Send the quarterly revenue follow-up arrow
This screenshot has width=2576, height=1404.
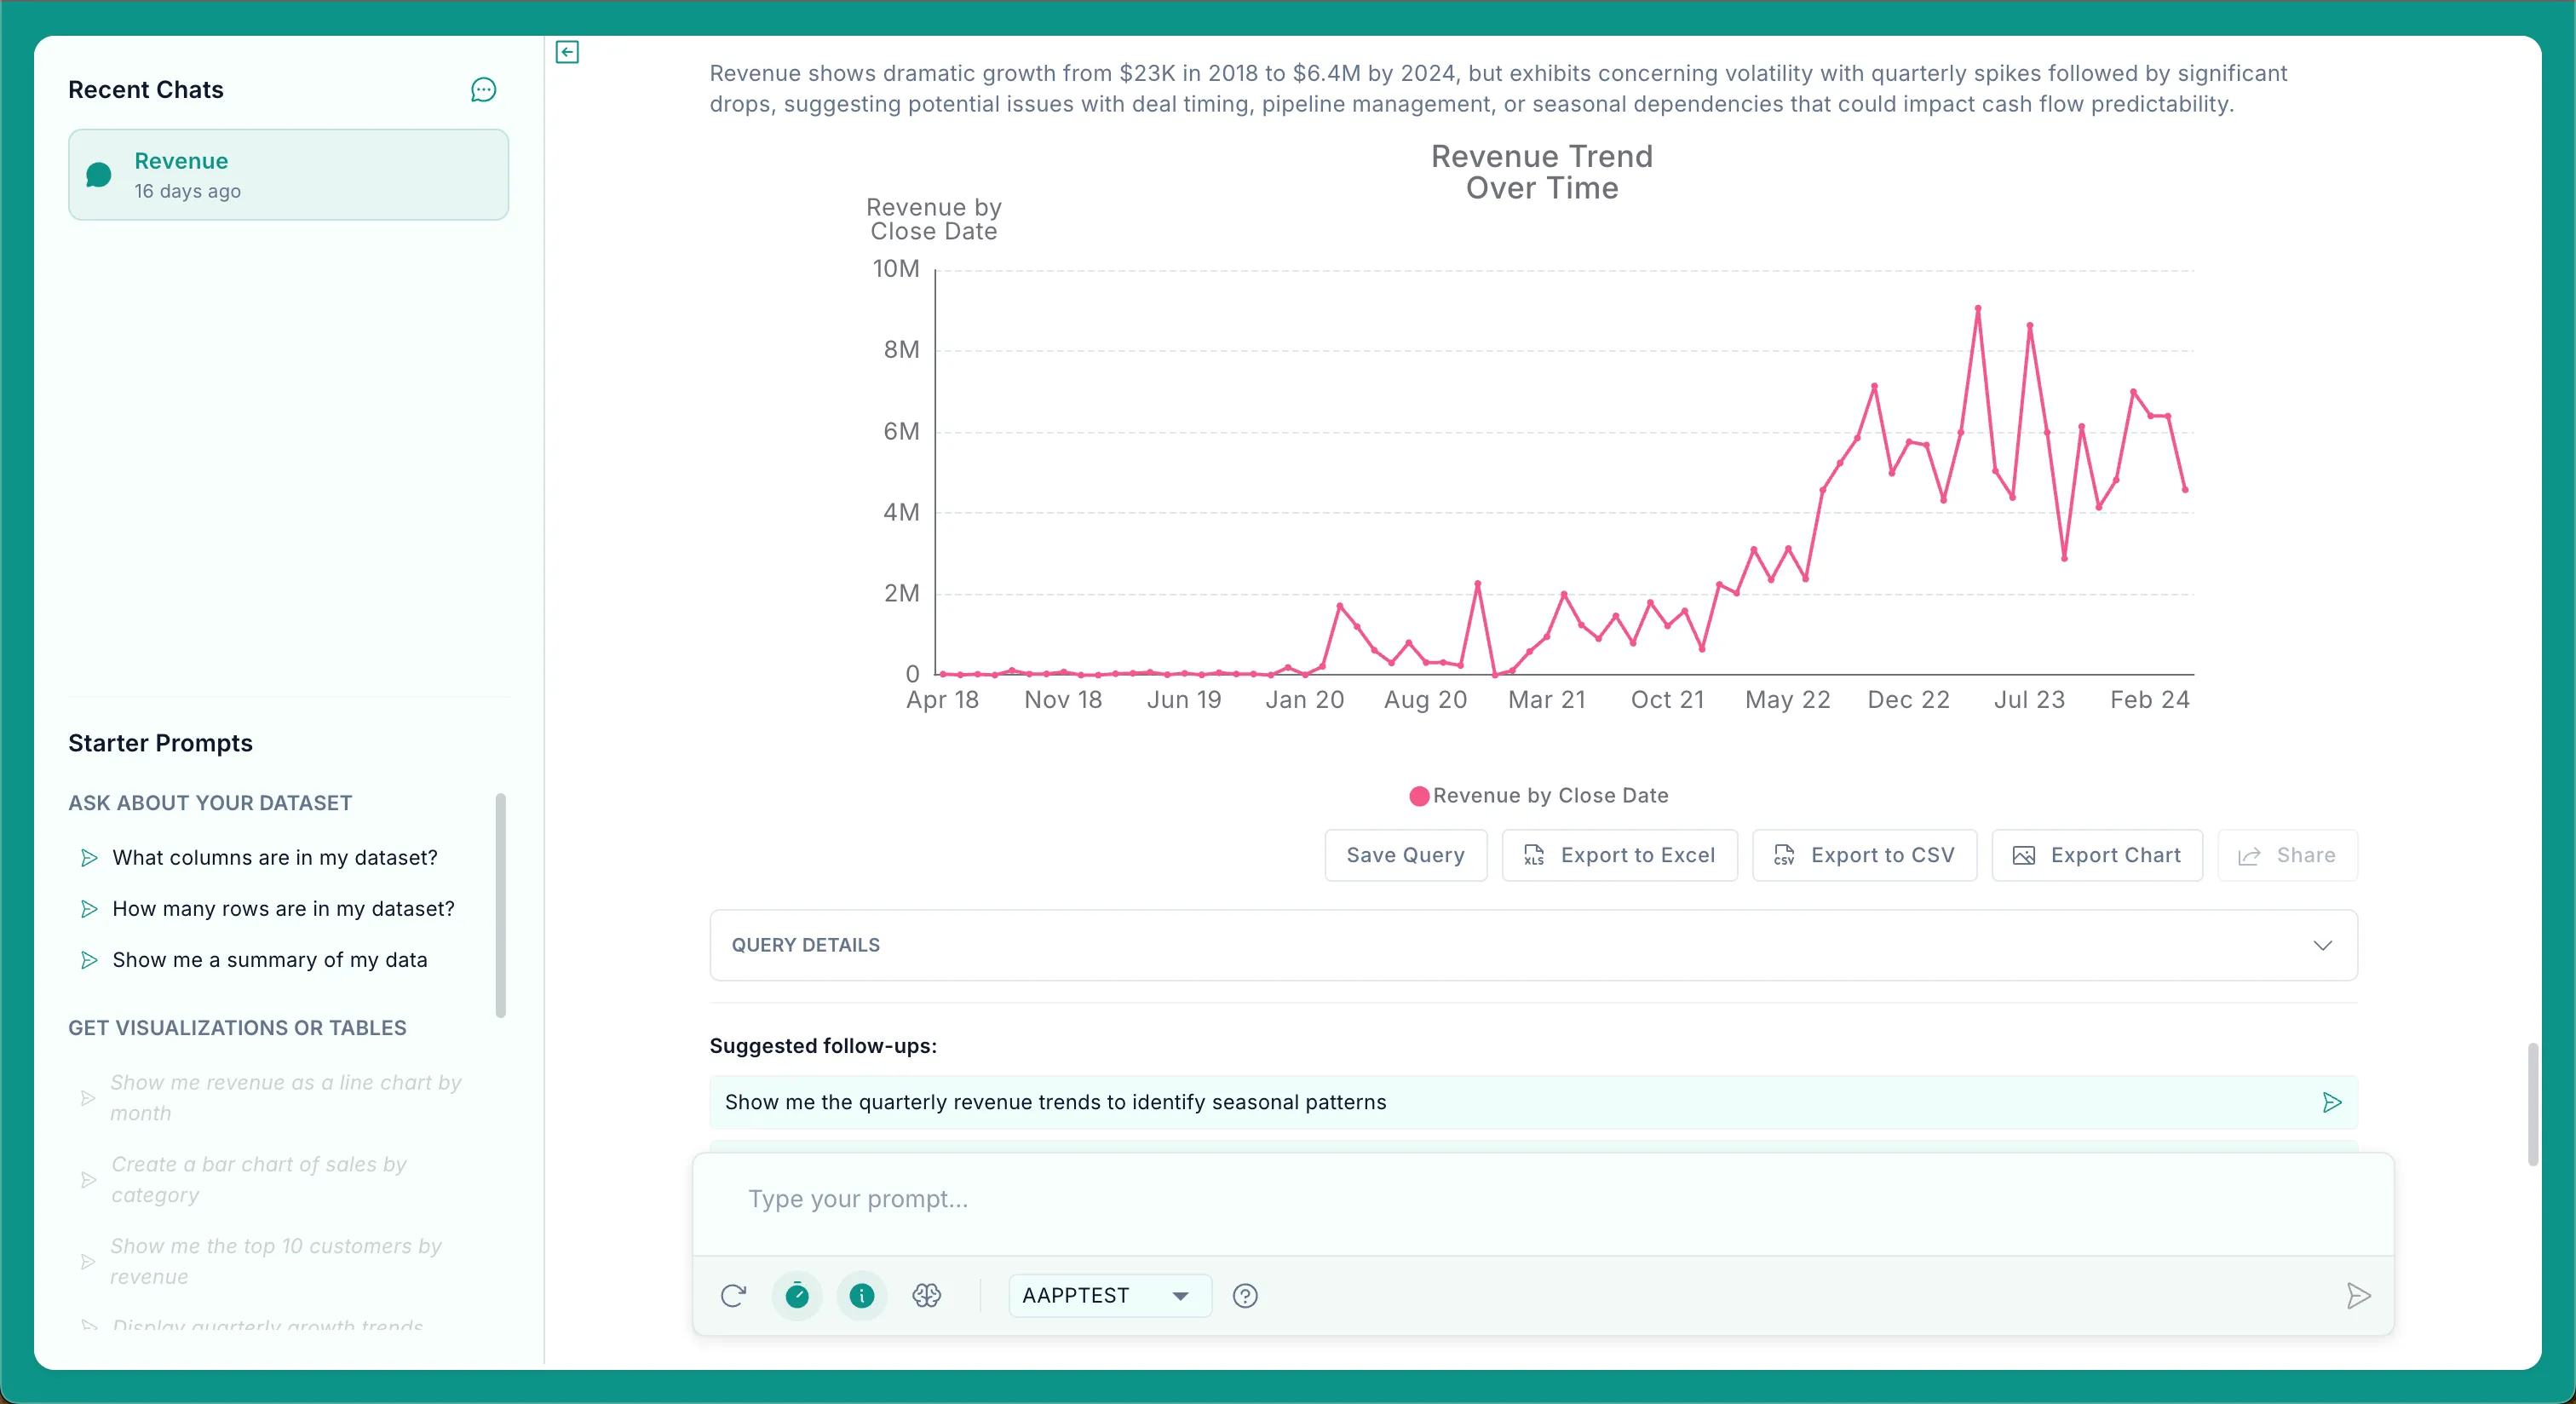pyautogui.click(x=2332, y=1102)
